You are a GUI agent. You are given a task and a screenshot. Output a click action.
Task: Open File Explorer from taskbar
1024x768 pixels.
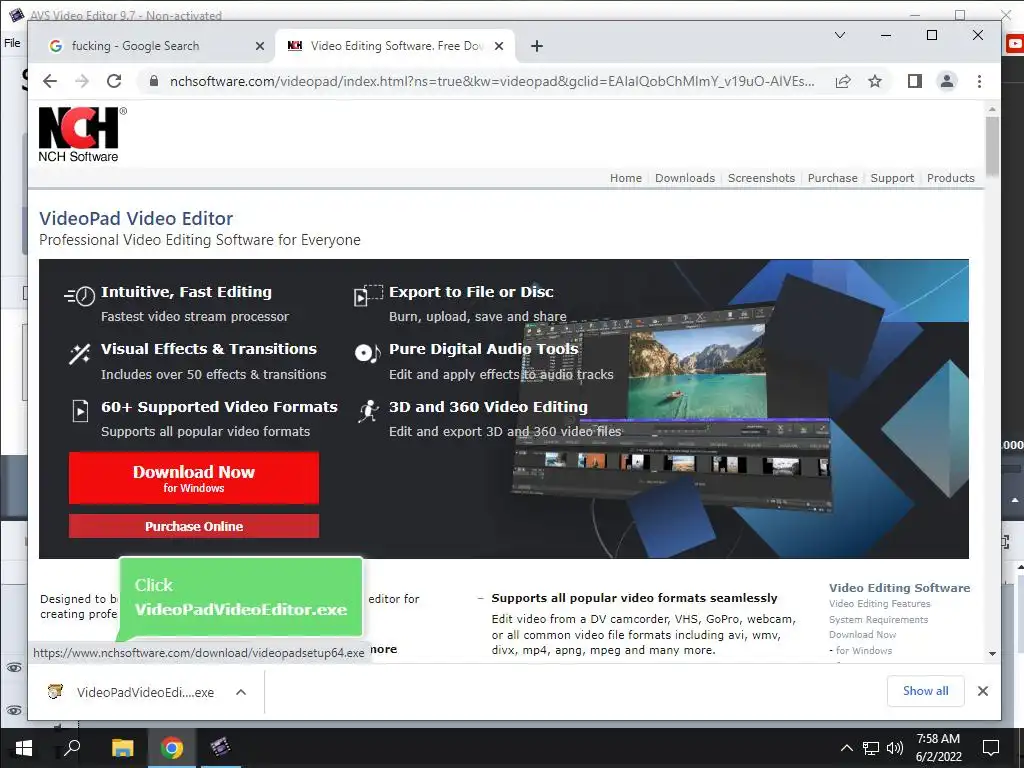point(122,748)
